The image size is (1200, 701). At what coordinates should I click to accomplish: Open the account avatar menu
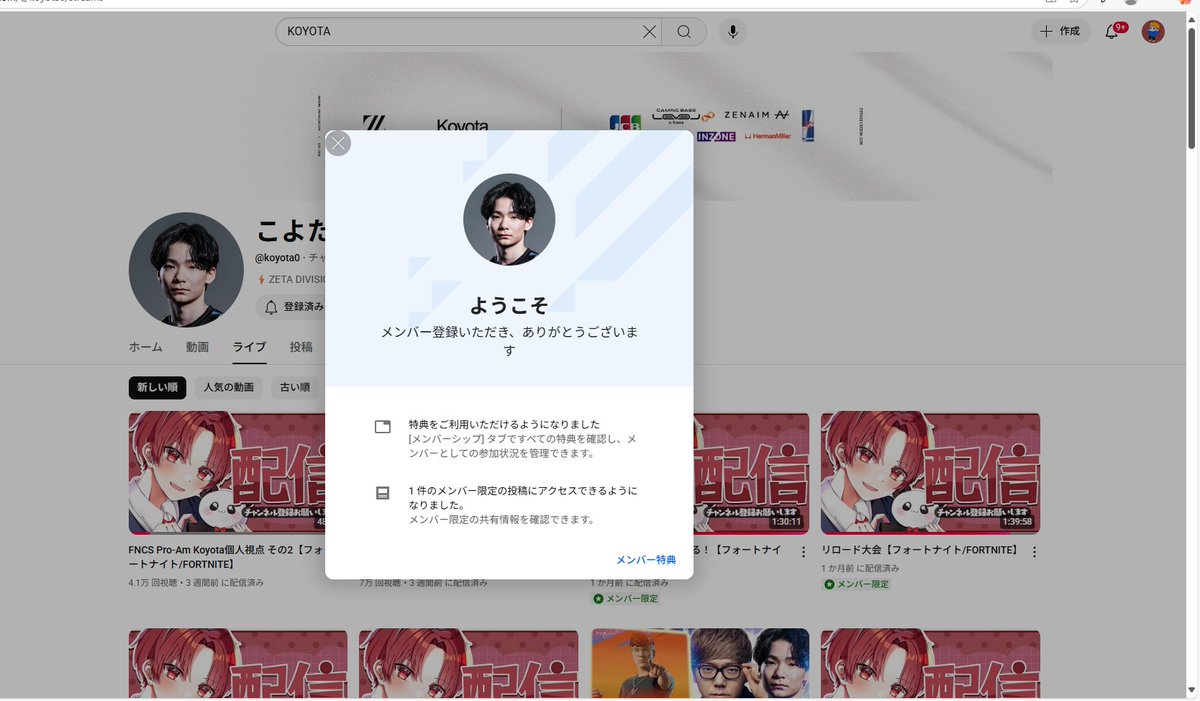tap(1153, 32)
